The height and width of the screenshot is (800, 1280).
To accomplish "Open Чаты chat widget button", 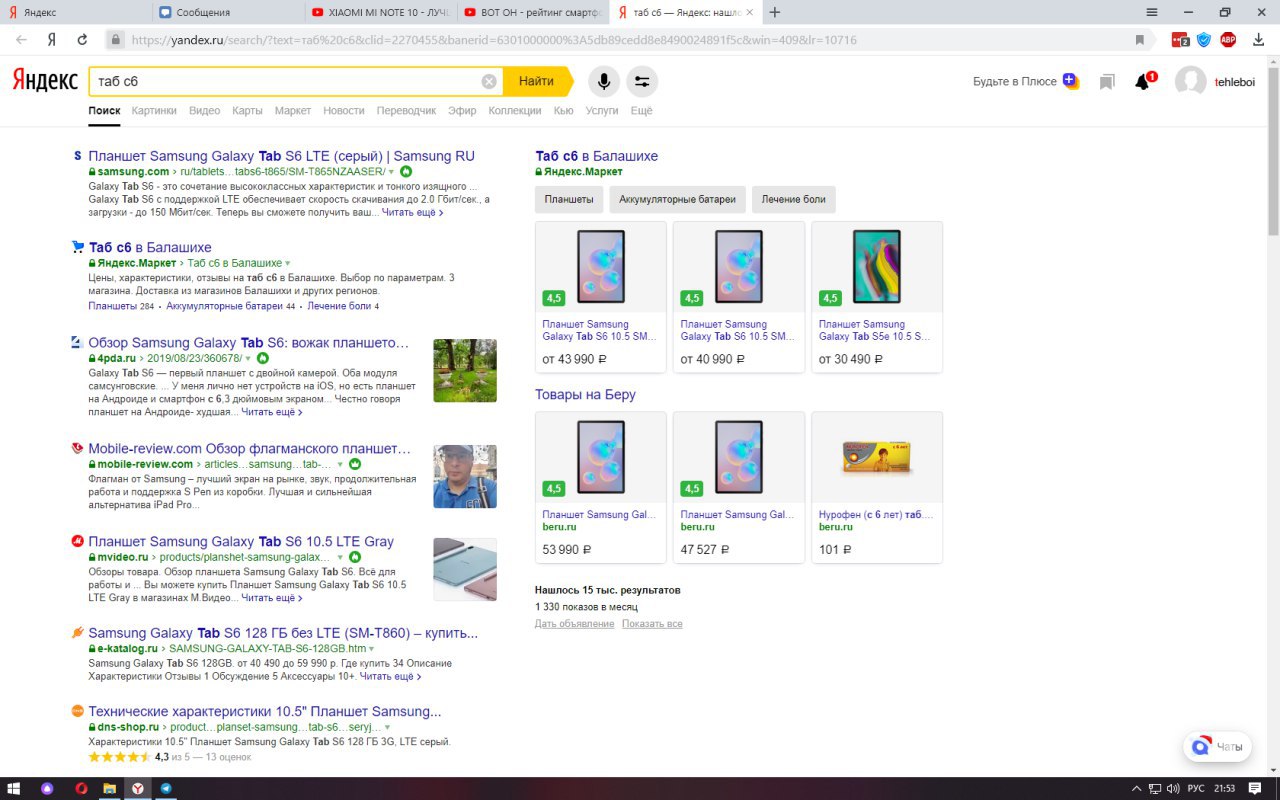I will [x=1217, y=746].
